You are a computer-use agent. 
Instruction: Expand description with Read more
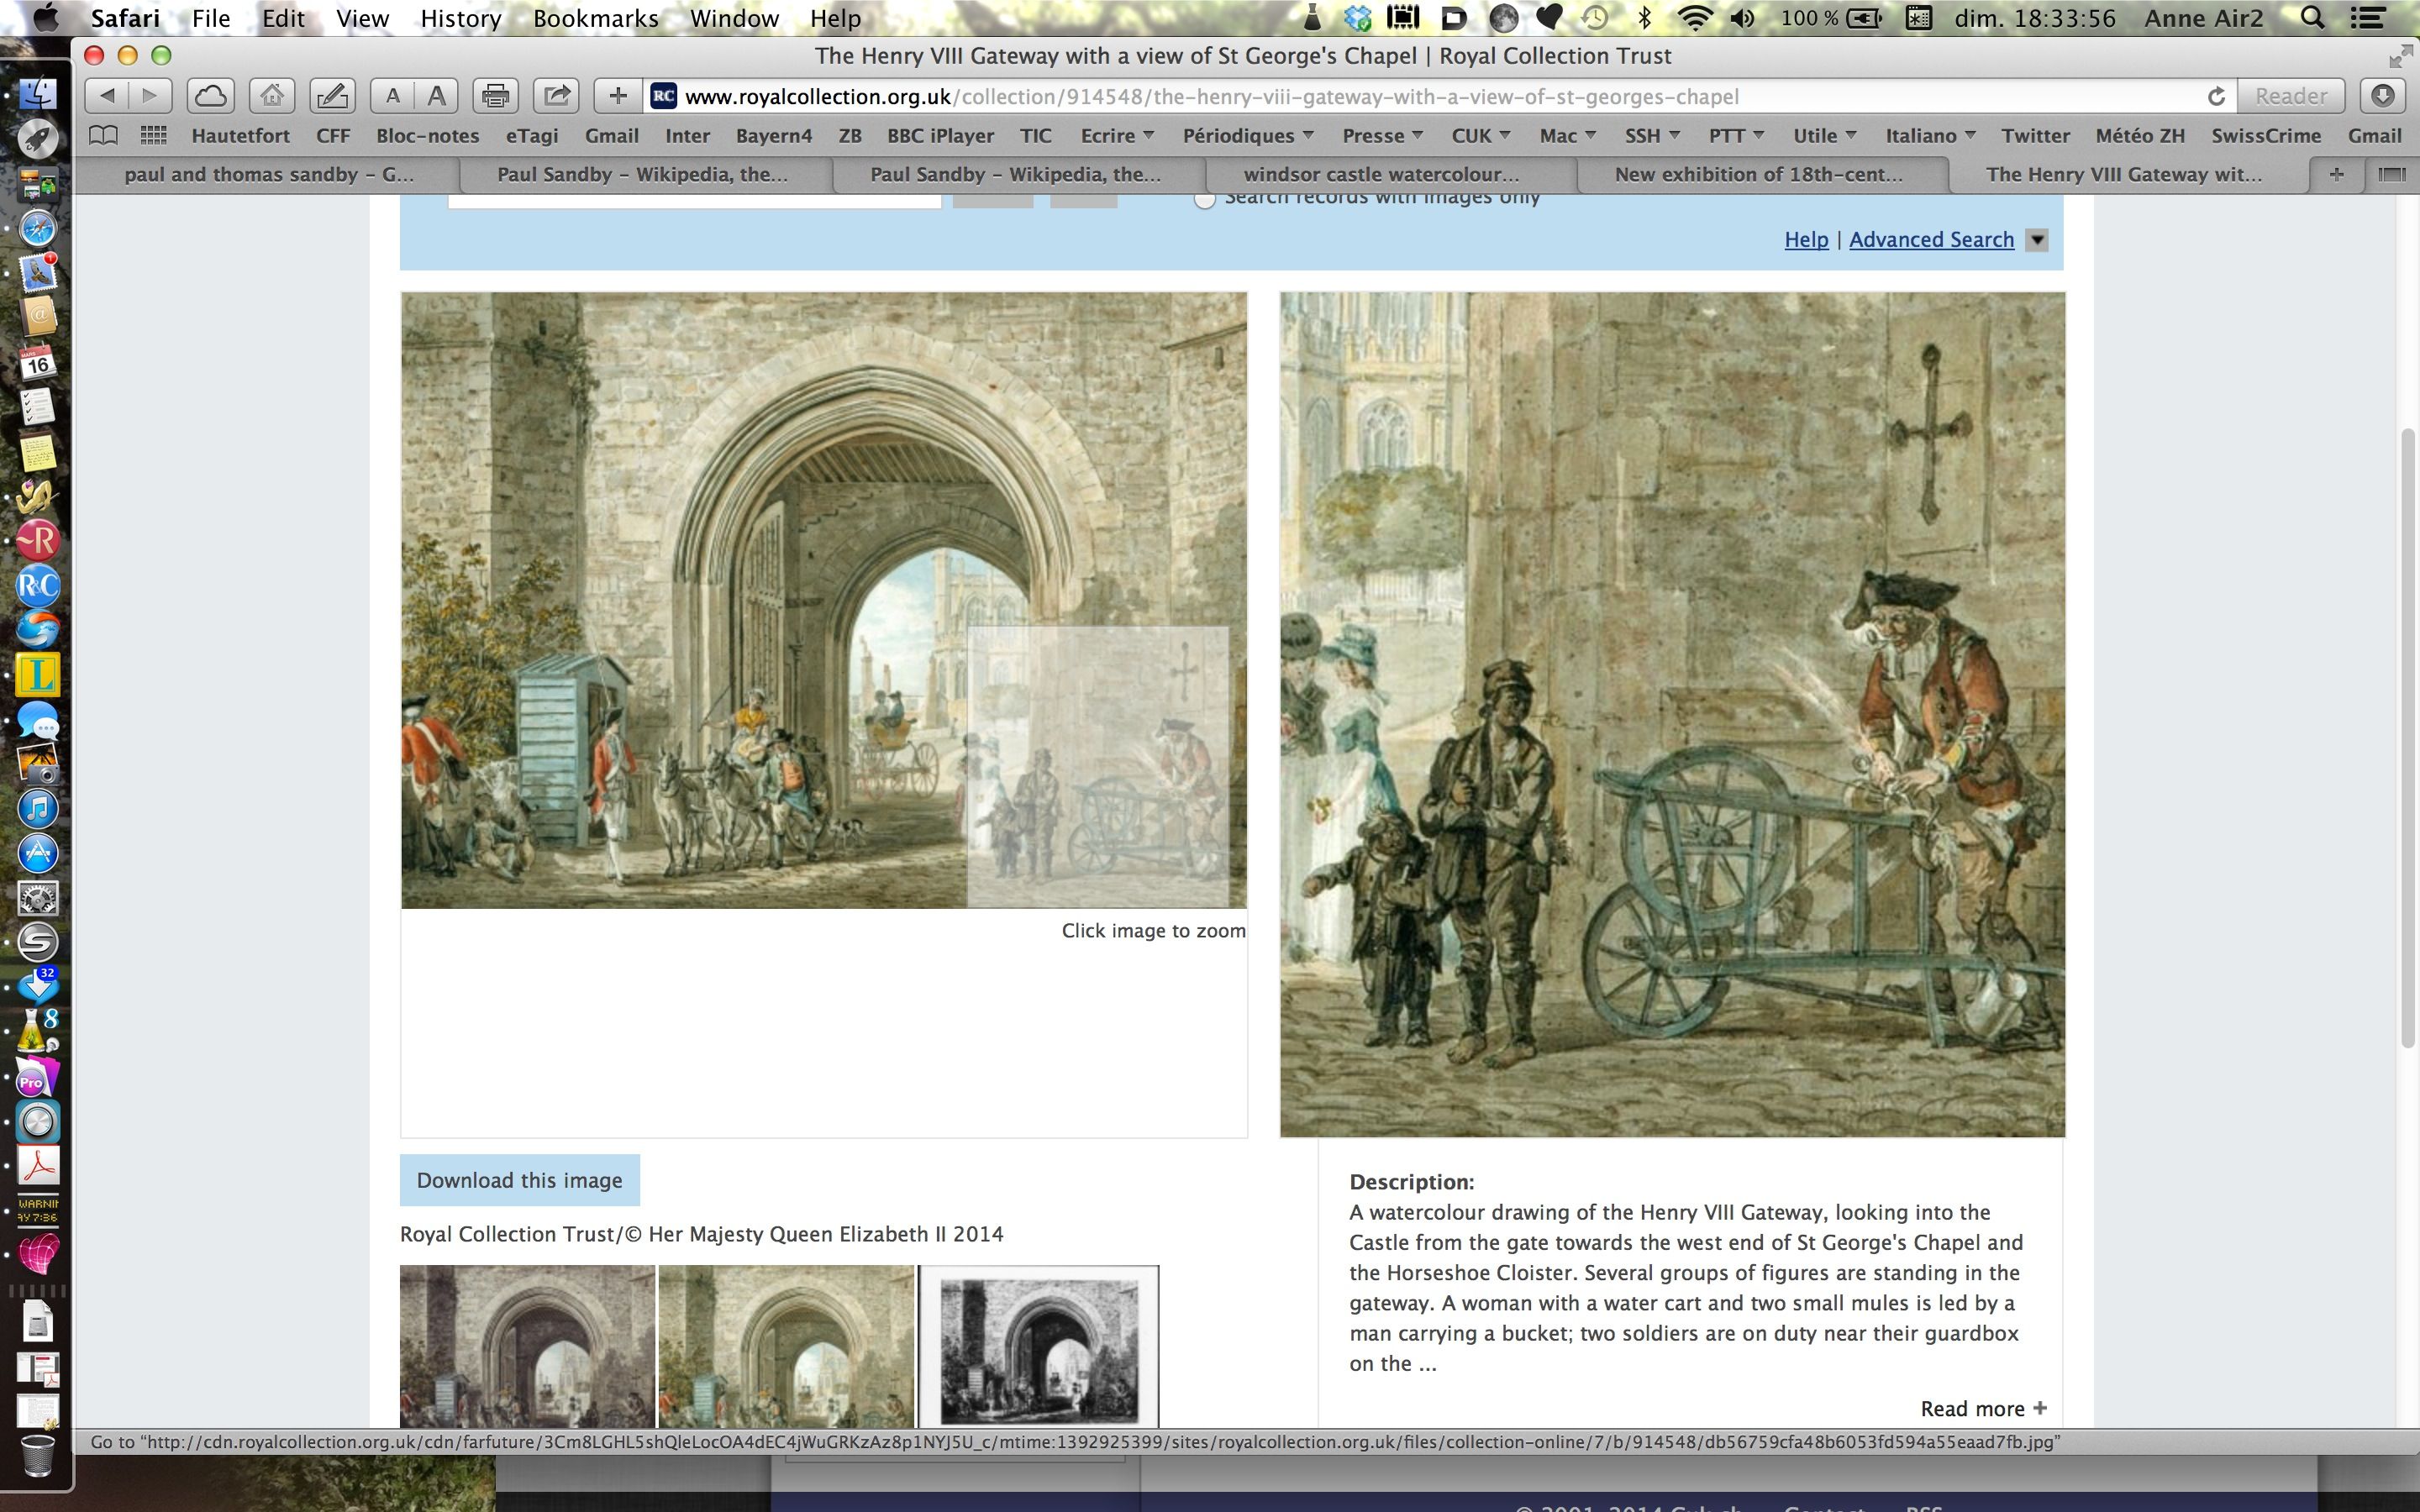pyautogui.click(x=1984, y=1408)
